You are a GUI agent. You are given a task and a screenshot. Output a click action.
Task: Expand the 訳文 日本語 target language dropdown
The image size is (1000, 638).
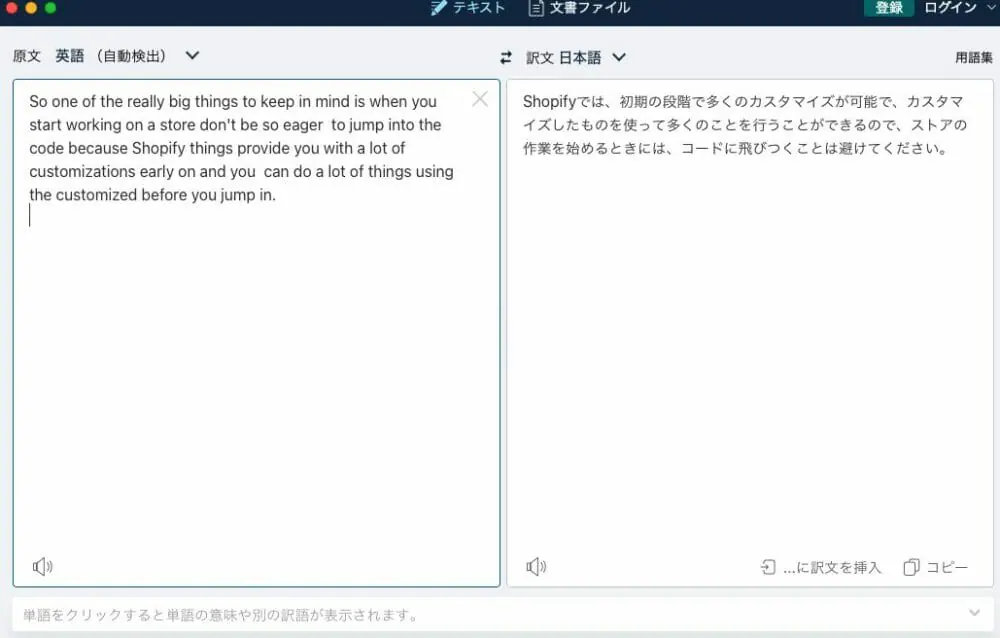pyautogui.click(x=618, y=57)
